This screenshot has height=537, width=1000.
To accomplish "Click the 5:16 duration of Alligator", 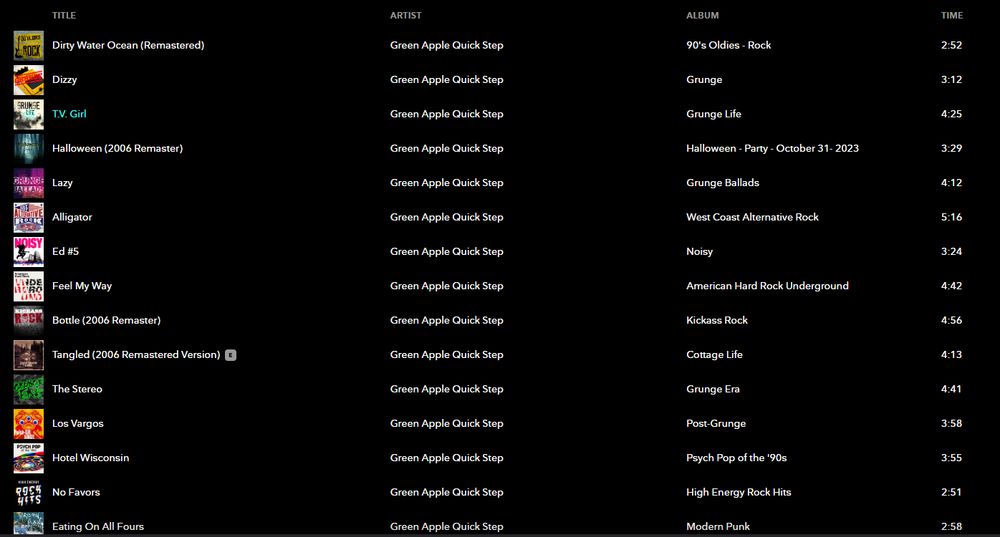I will tap(952, 217).
